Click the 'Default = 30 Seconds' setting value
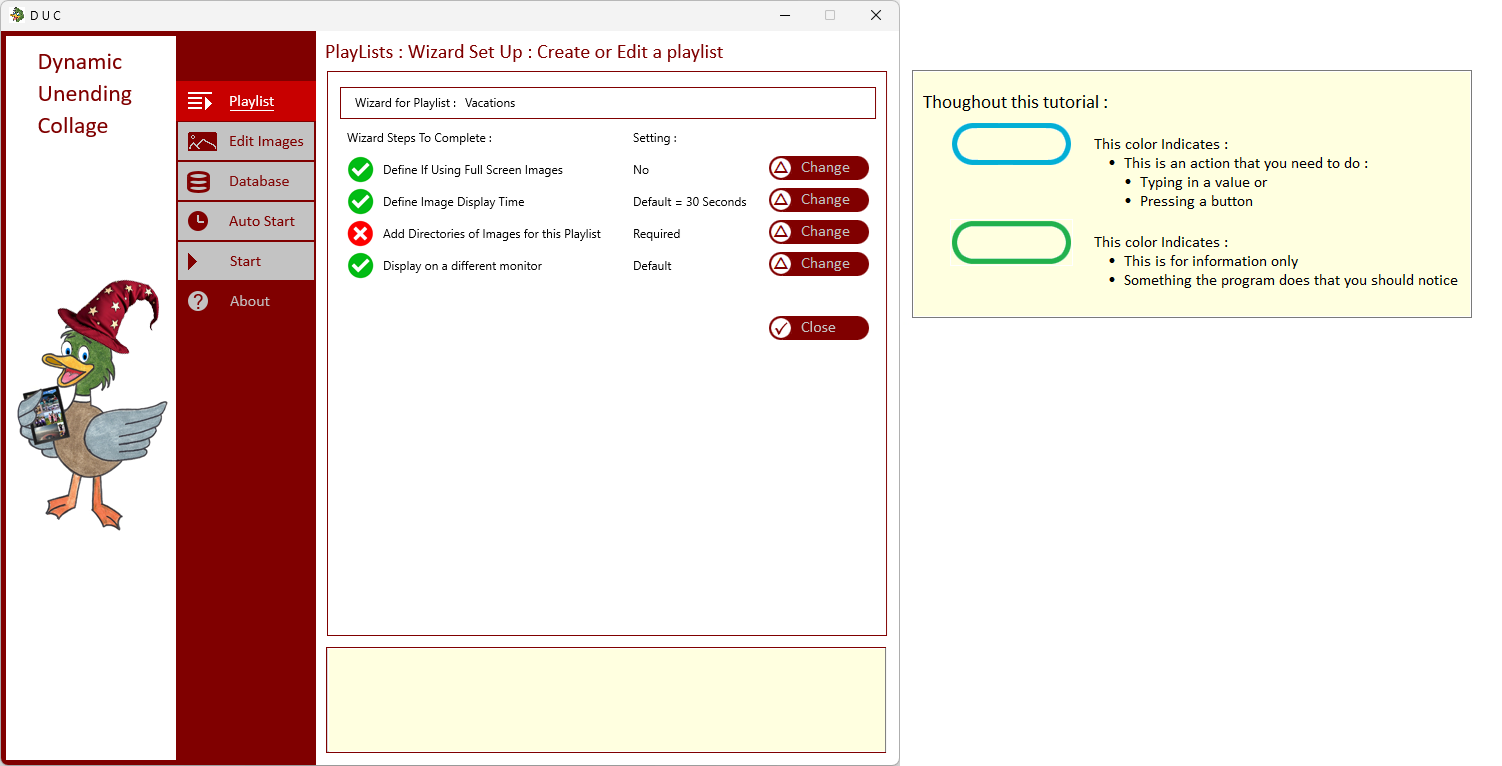The width and height of the screenshot is (1502, 766). point(690,202)
